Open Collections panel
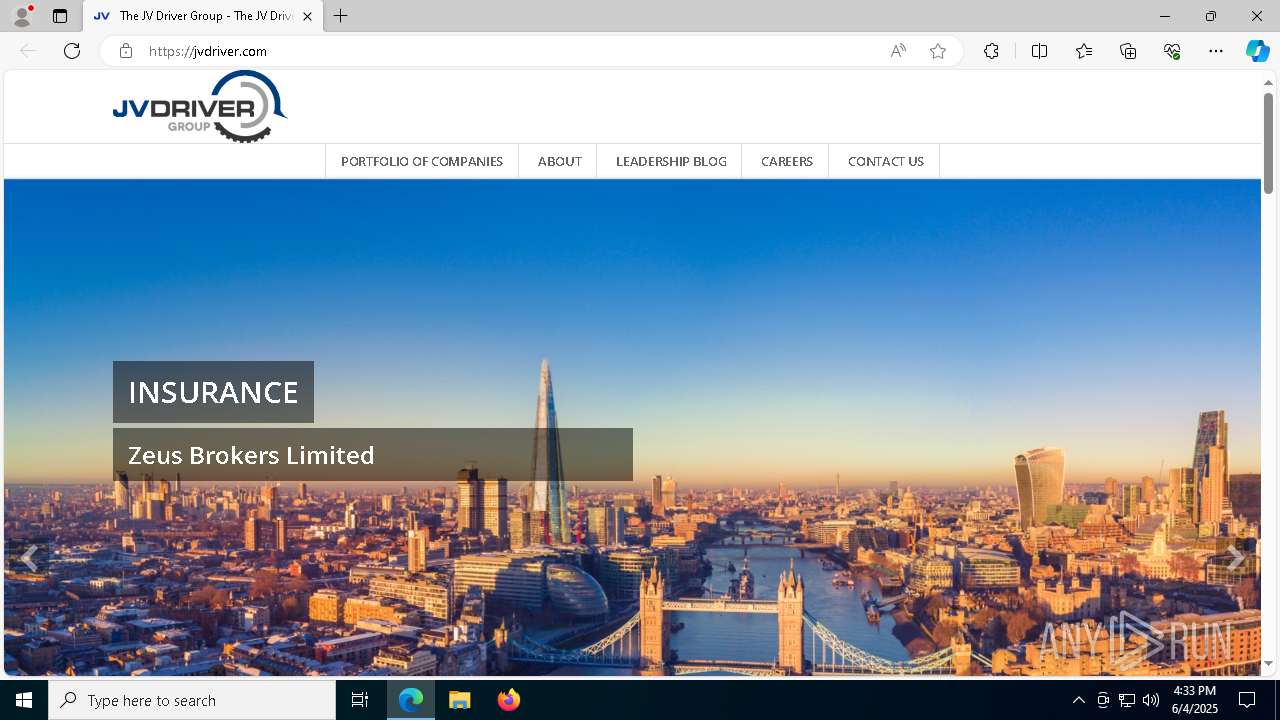Image resolution: width=1280 pixels, height=720 pixels. click(1128, 51)
